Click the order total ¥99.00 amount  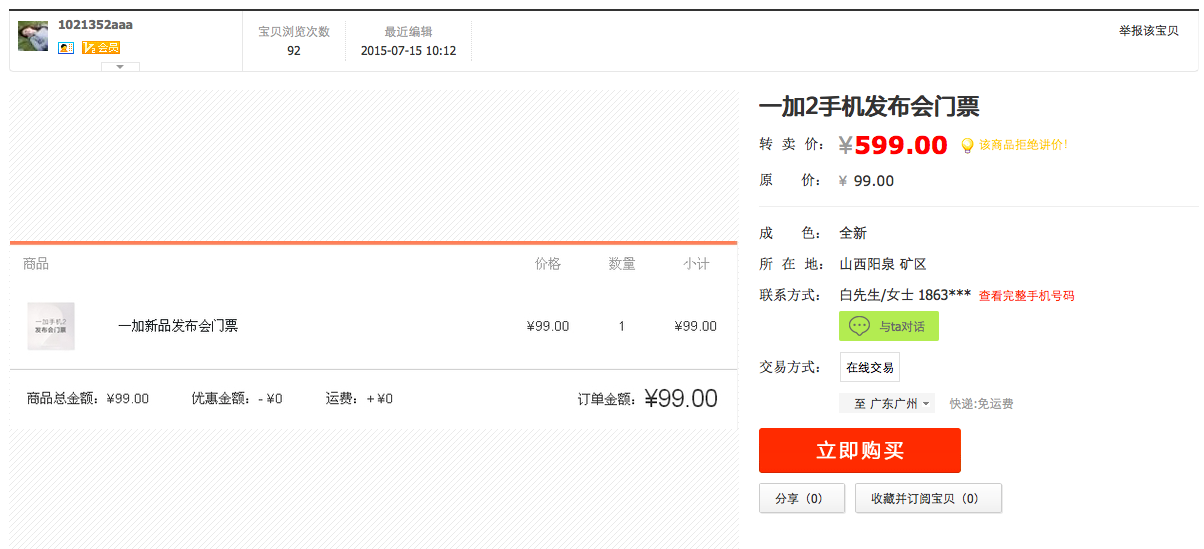click(x=681, y=398)
